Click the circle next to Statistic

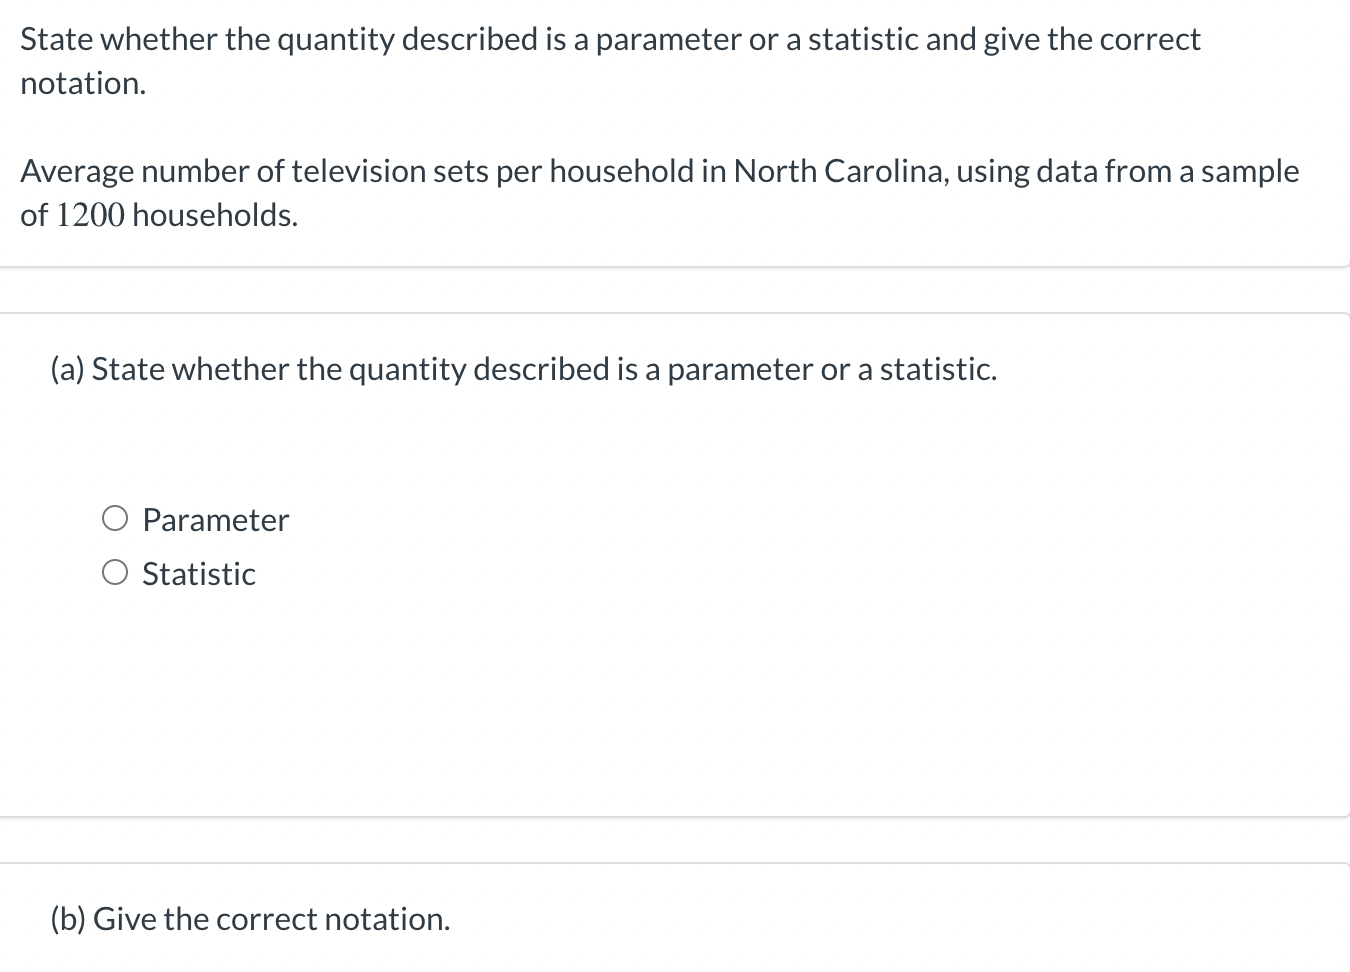115,571
